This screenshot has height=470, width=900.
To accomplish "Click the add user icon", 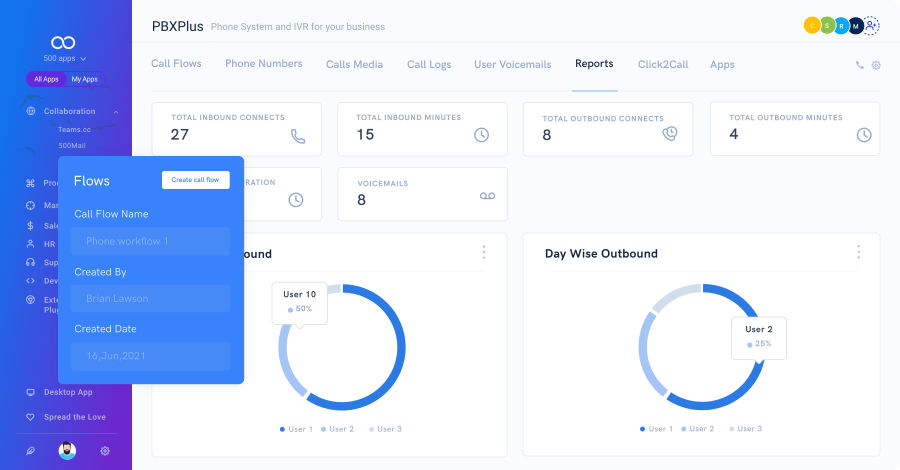I will pos(871,25).
